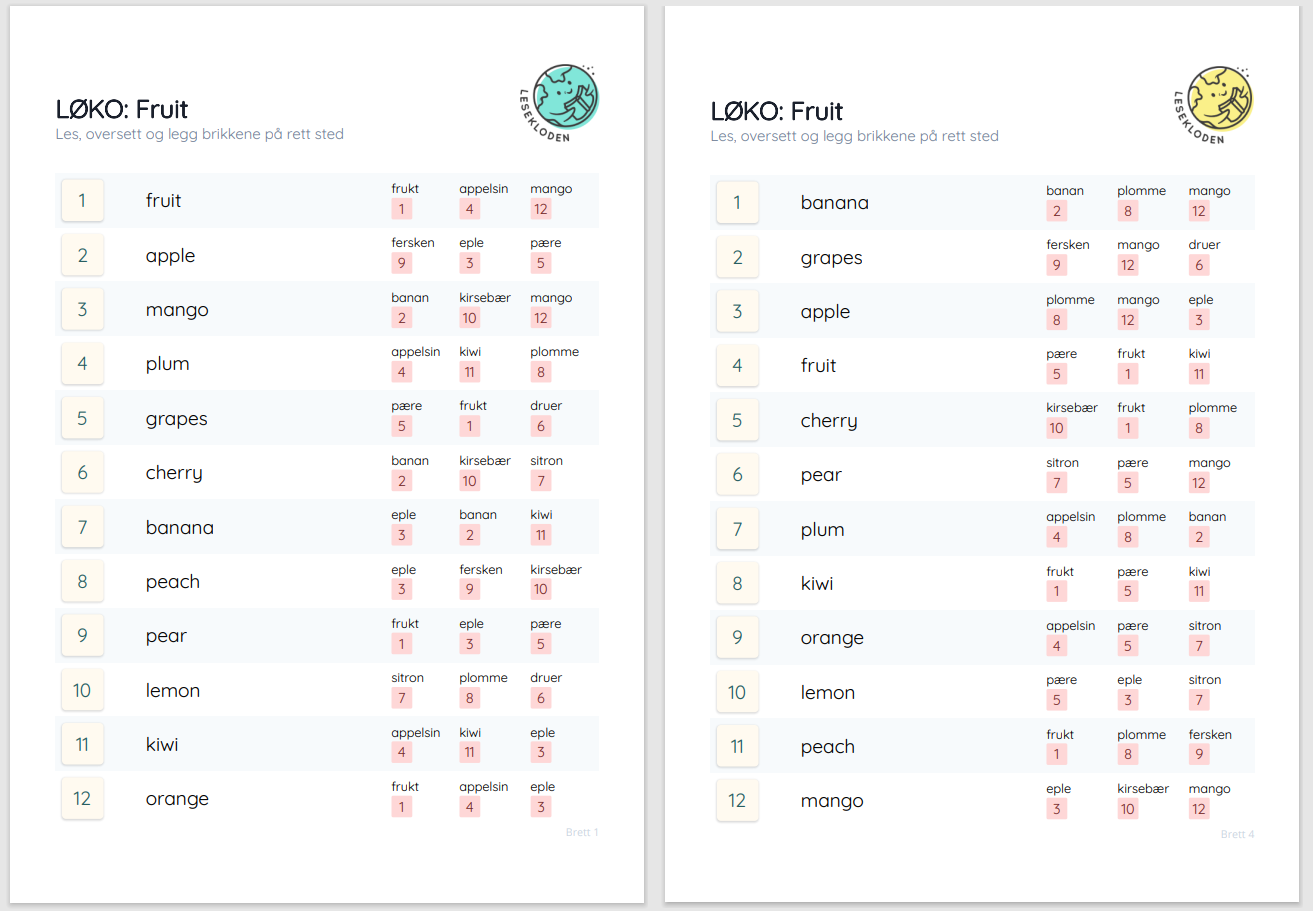
Task: Click the teal Lesekloden globe logo
Action: 565,97
